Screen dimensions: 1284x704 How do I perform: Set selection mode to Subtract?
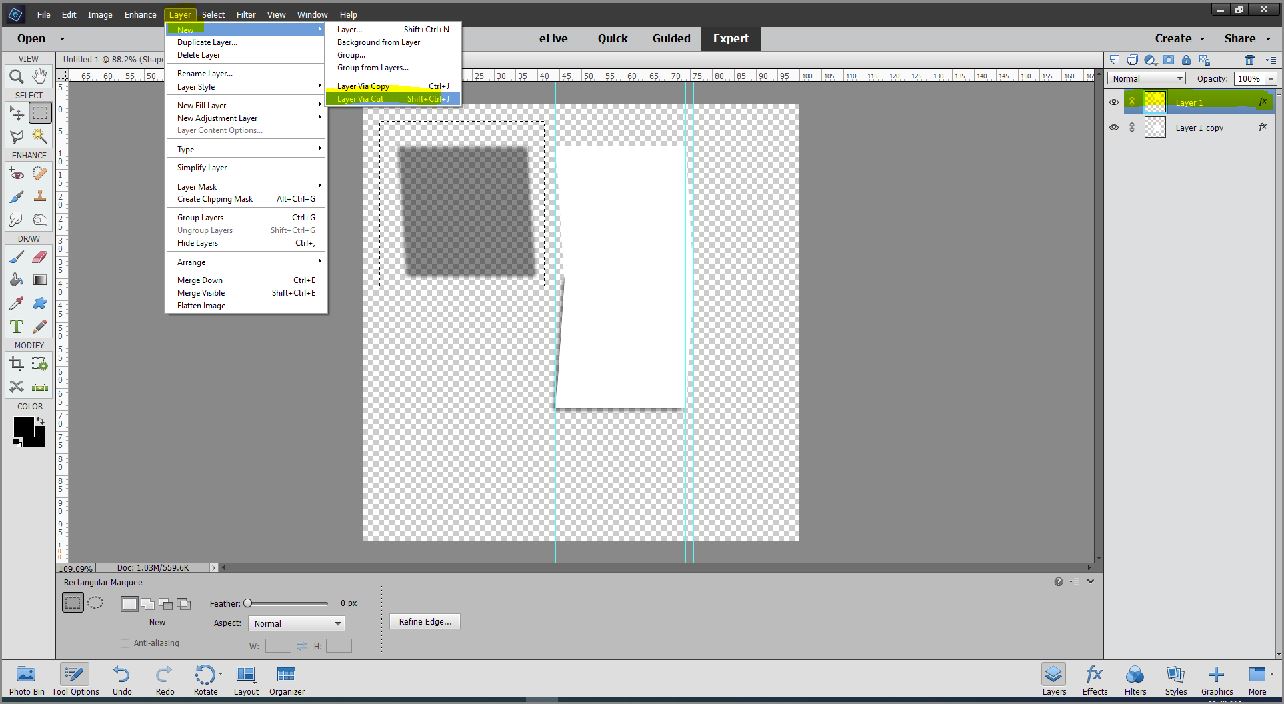pos(166,604)
